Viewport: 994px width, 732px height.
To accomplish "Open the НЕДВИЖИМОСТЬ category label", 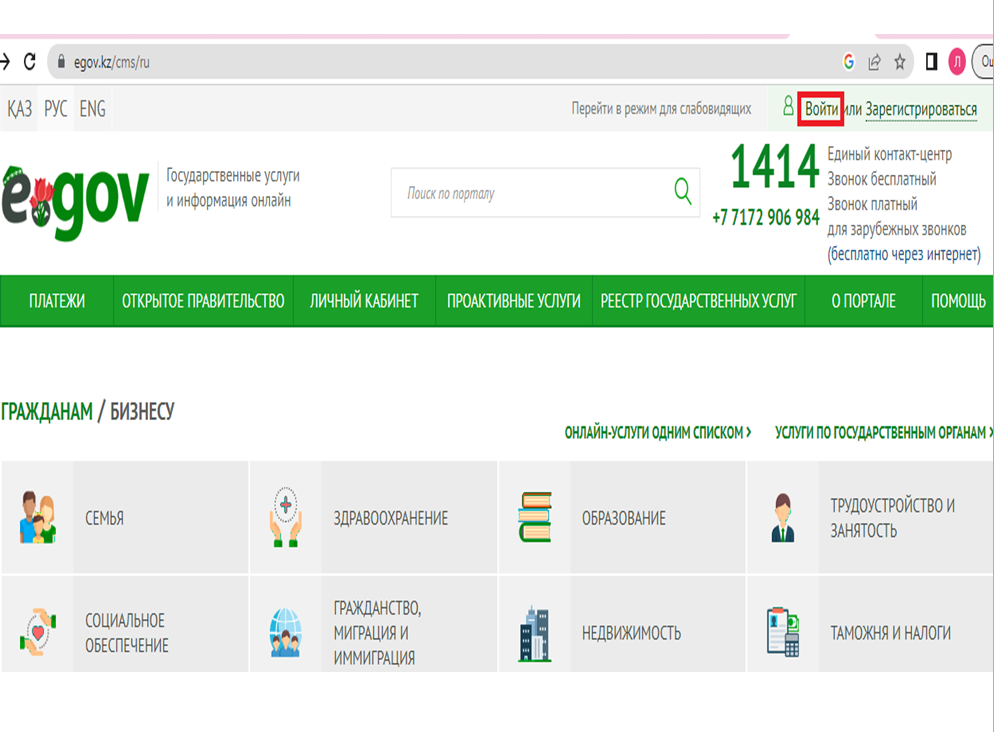I will 631,632.
